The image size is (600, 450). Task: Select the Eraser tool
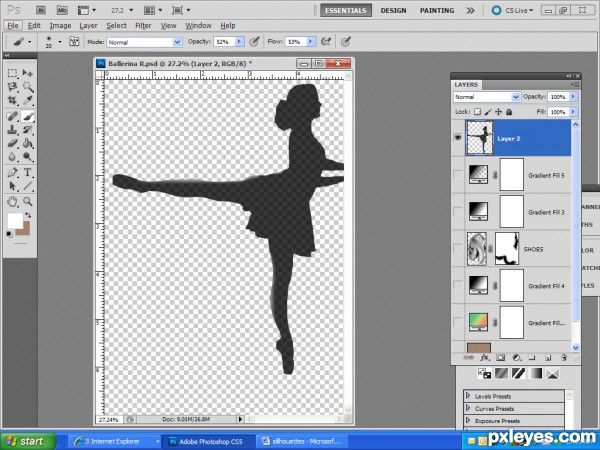[12, 143]
